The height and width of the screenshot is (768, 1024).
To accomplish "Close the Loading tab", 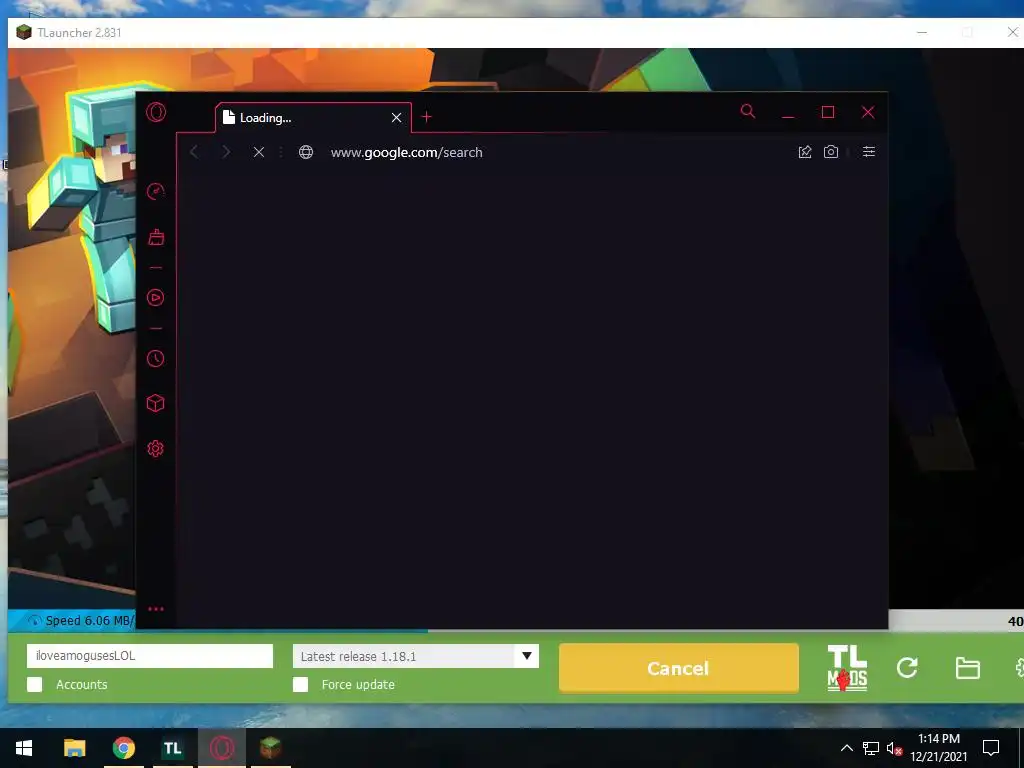I will click(396, 118).
